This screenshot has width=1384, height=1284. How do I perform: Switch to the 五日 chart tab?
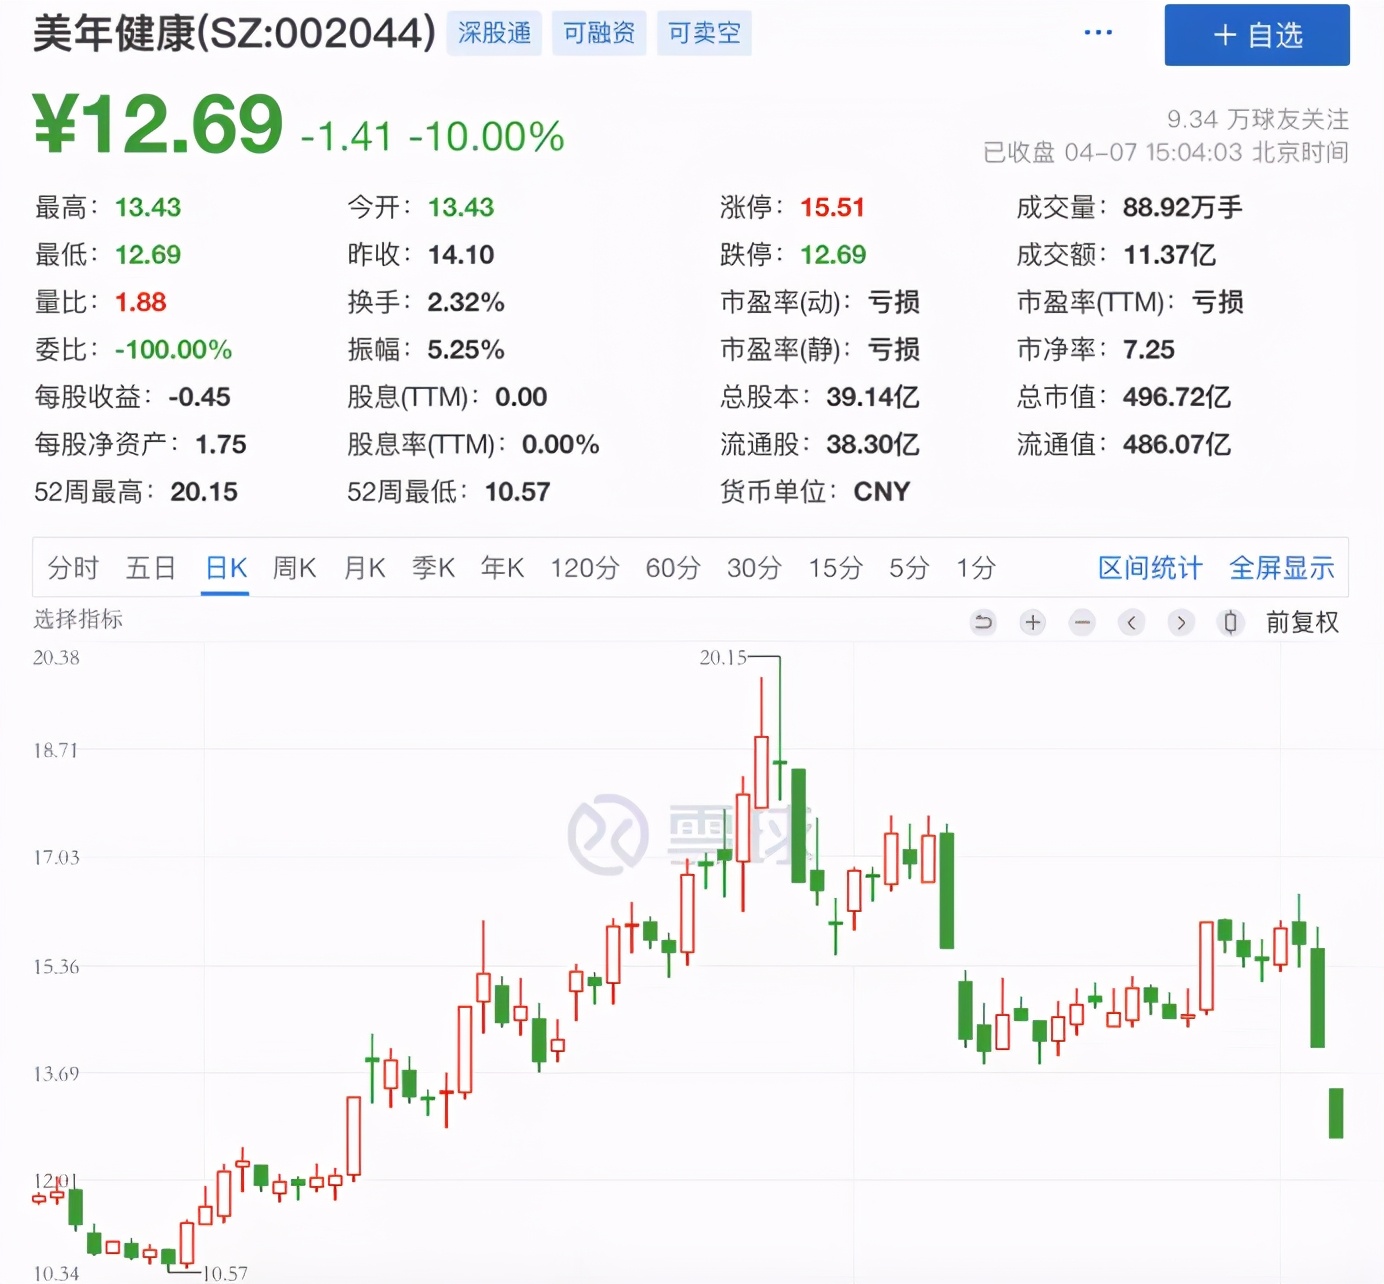pyautogui.click(x=151, y=568)
